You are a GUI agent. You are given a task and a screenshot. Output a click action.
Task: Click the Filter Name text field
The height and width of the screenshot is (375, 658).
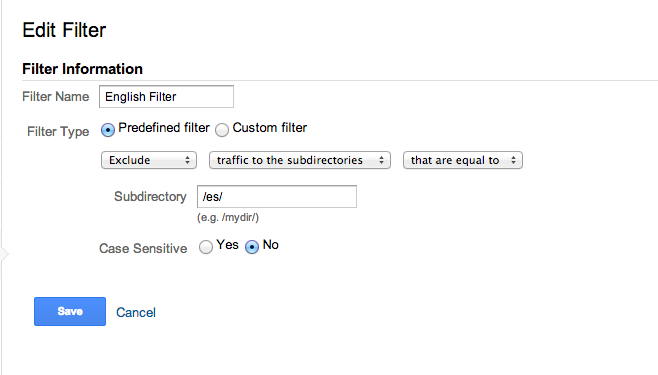click(166, 96)
